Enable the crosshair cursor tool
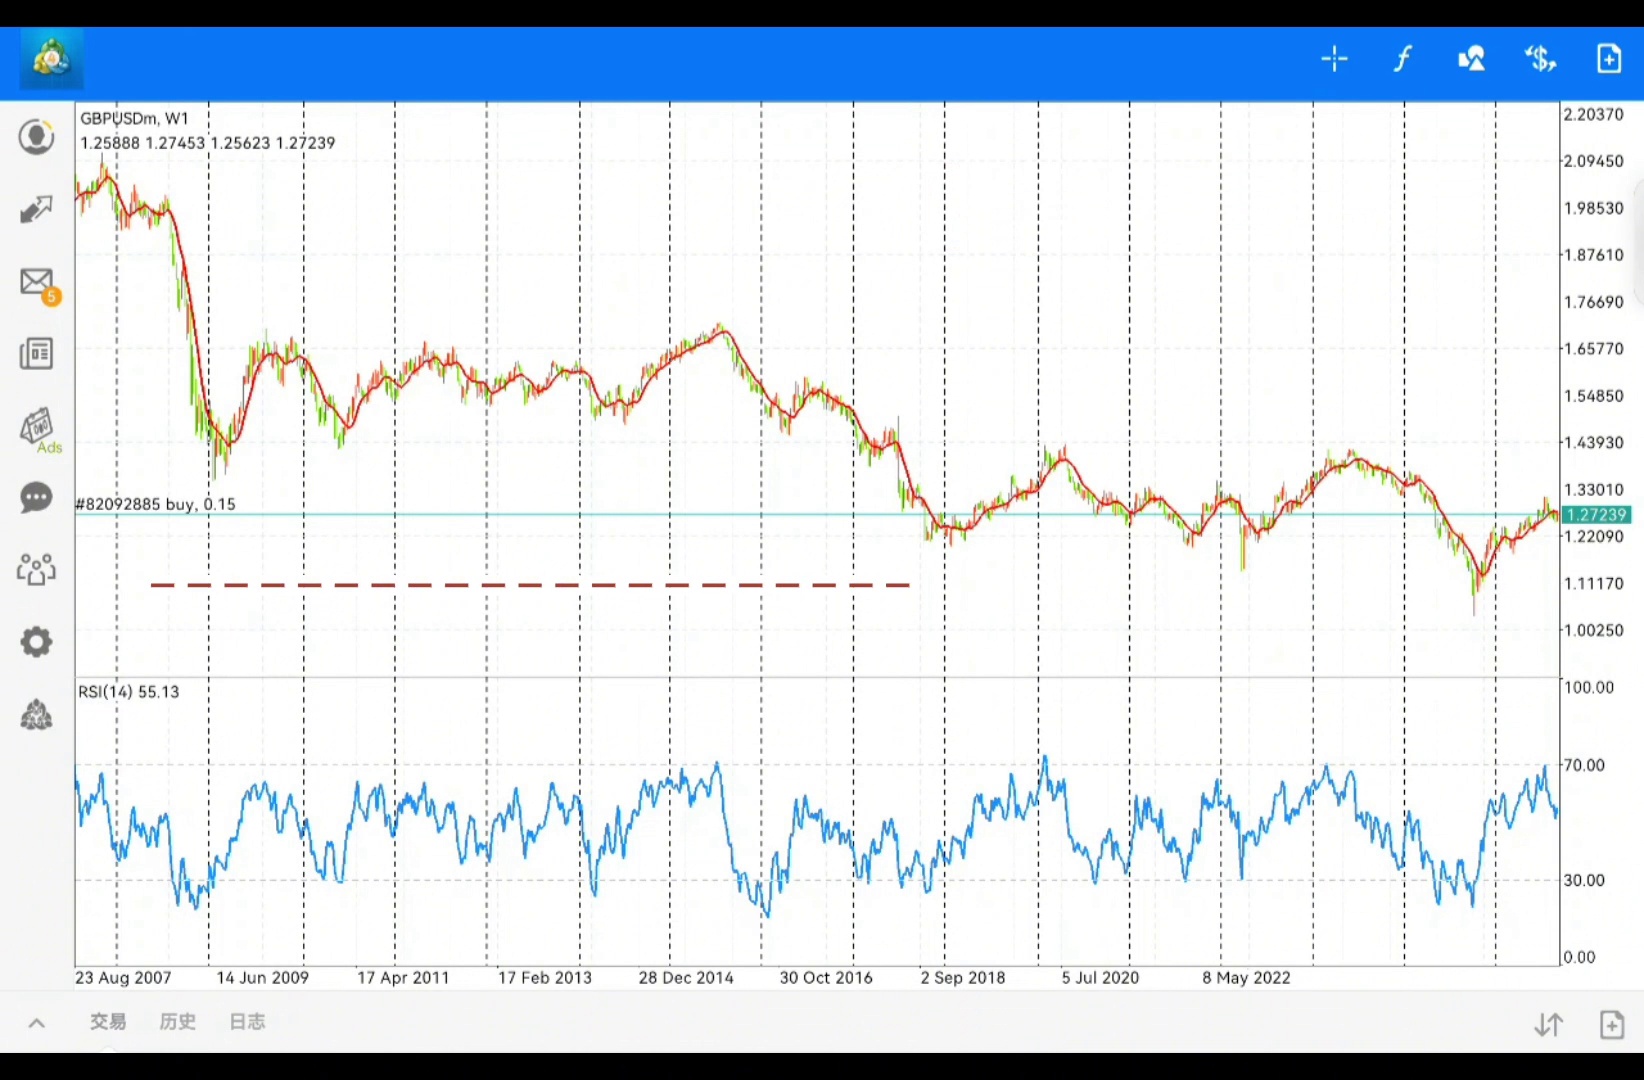1644x1080 pixels. pyautogui.click(x=1334, y=59)
